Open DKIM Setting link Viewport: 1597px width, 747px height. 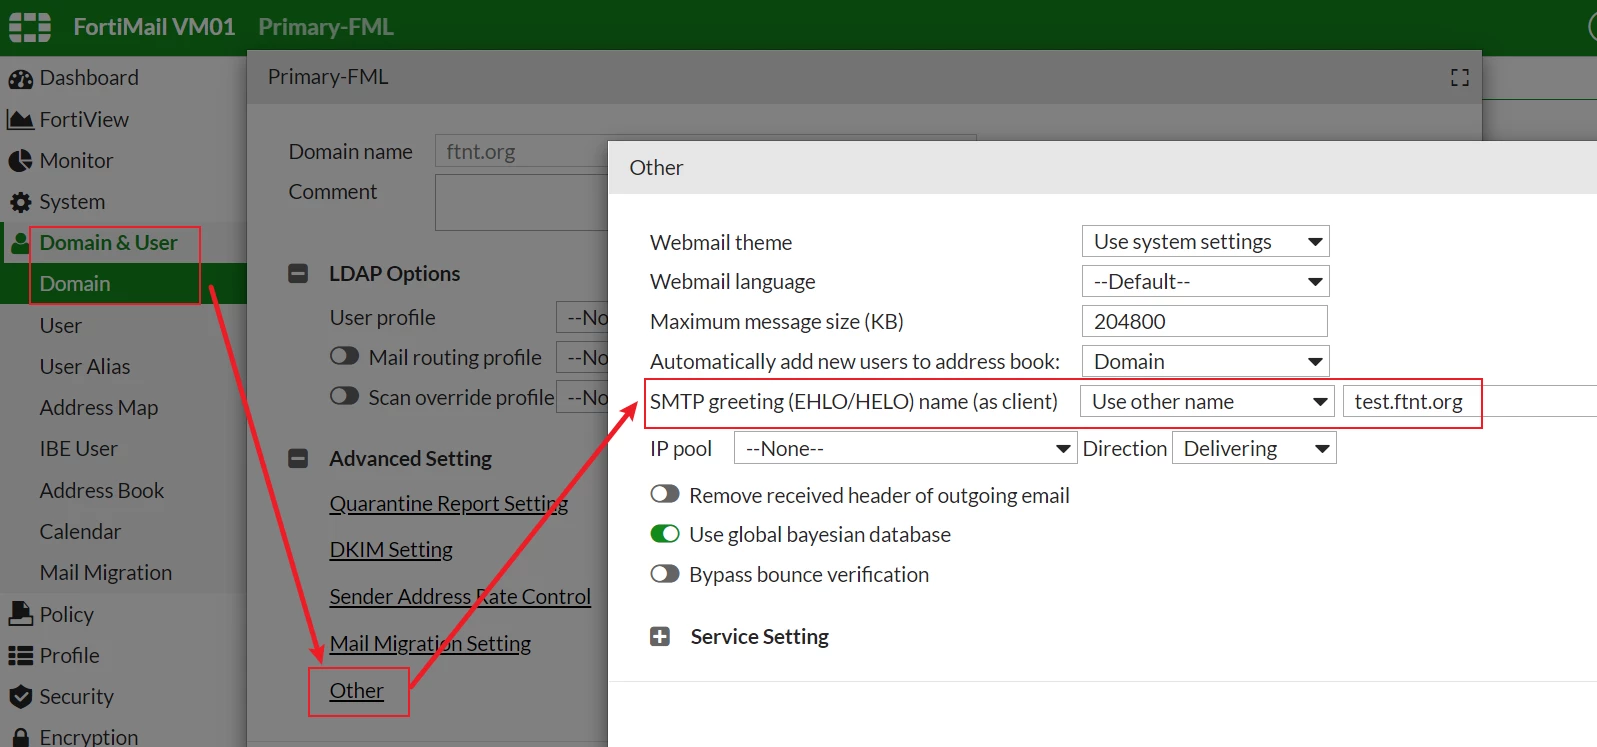[391, 550]
